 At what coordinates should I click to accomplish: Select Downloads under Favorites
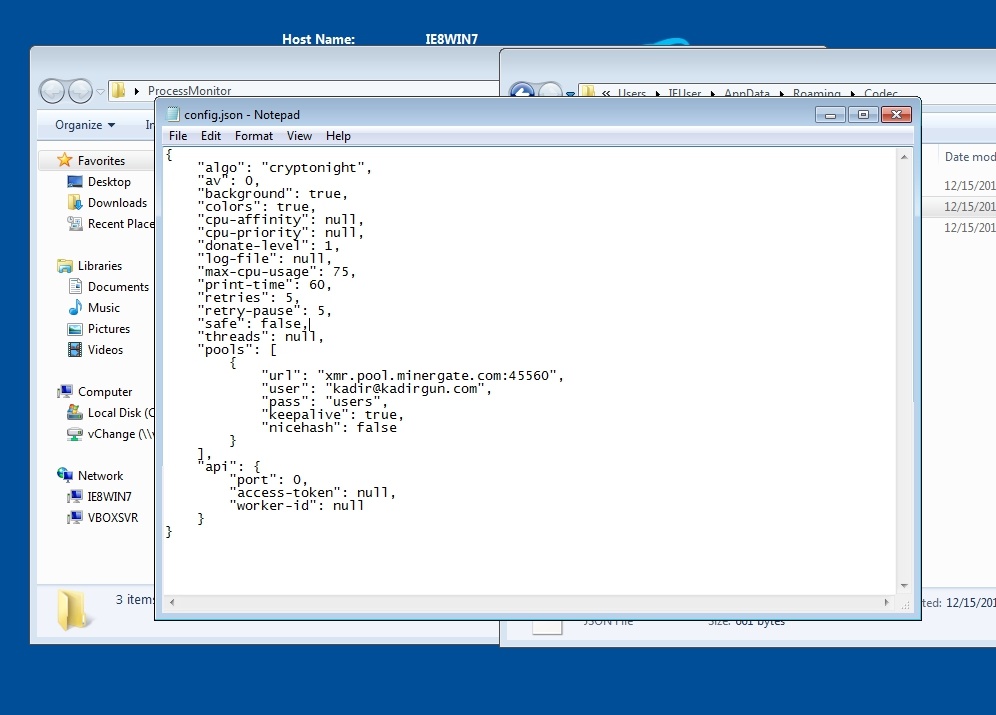[118, 203]
